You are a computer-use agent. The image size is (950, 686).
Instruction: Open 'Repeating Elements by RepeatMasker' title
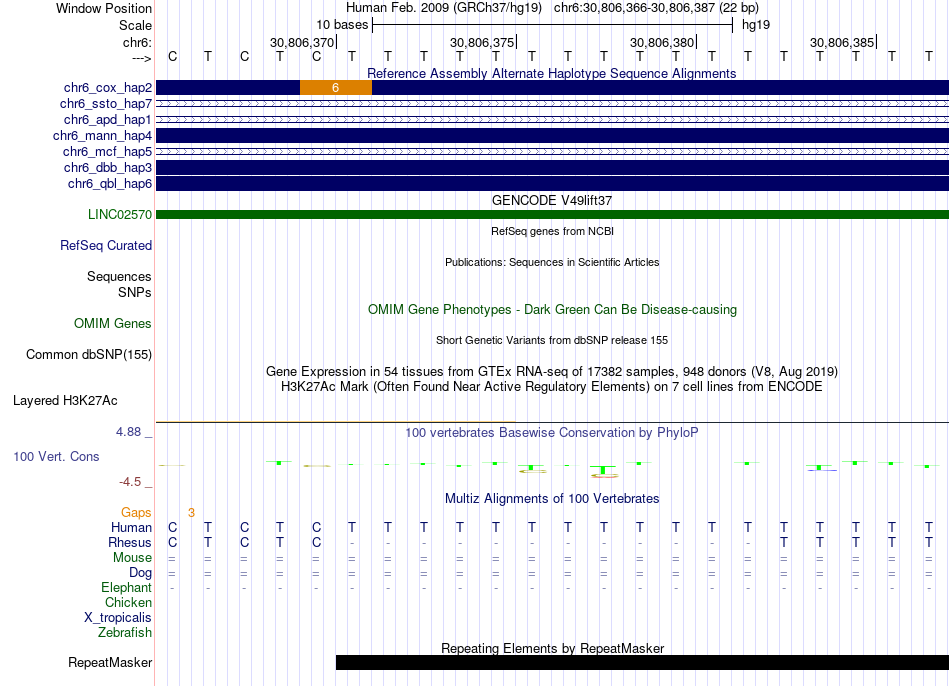(552, 648)
